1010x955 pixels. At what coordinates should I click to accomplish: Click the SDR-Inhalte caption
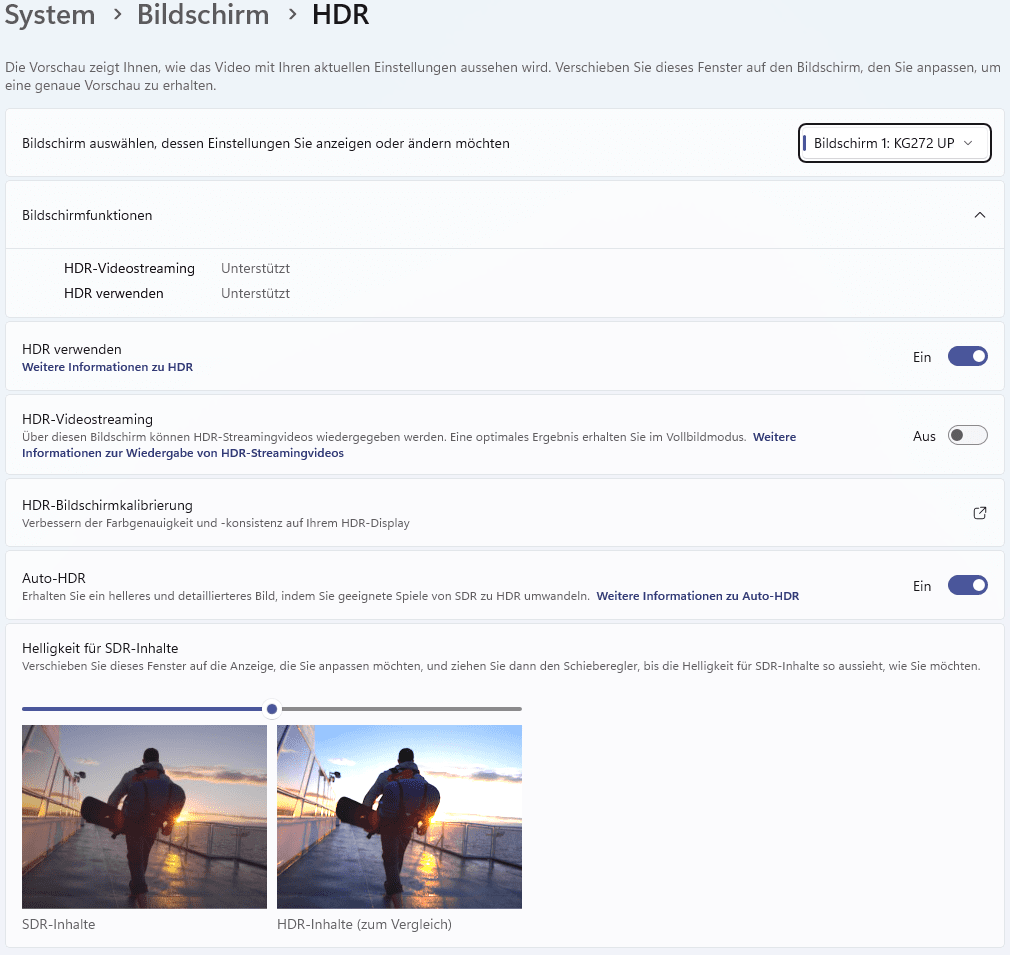click(59, 924)
